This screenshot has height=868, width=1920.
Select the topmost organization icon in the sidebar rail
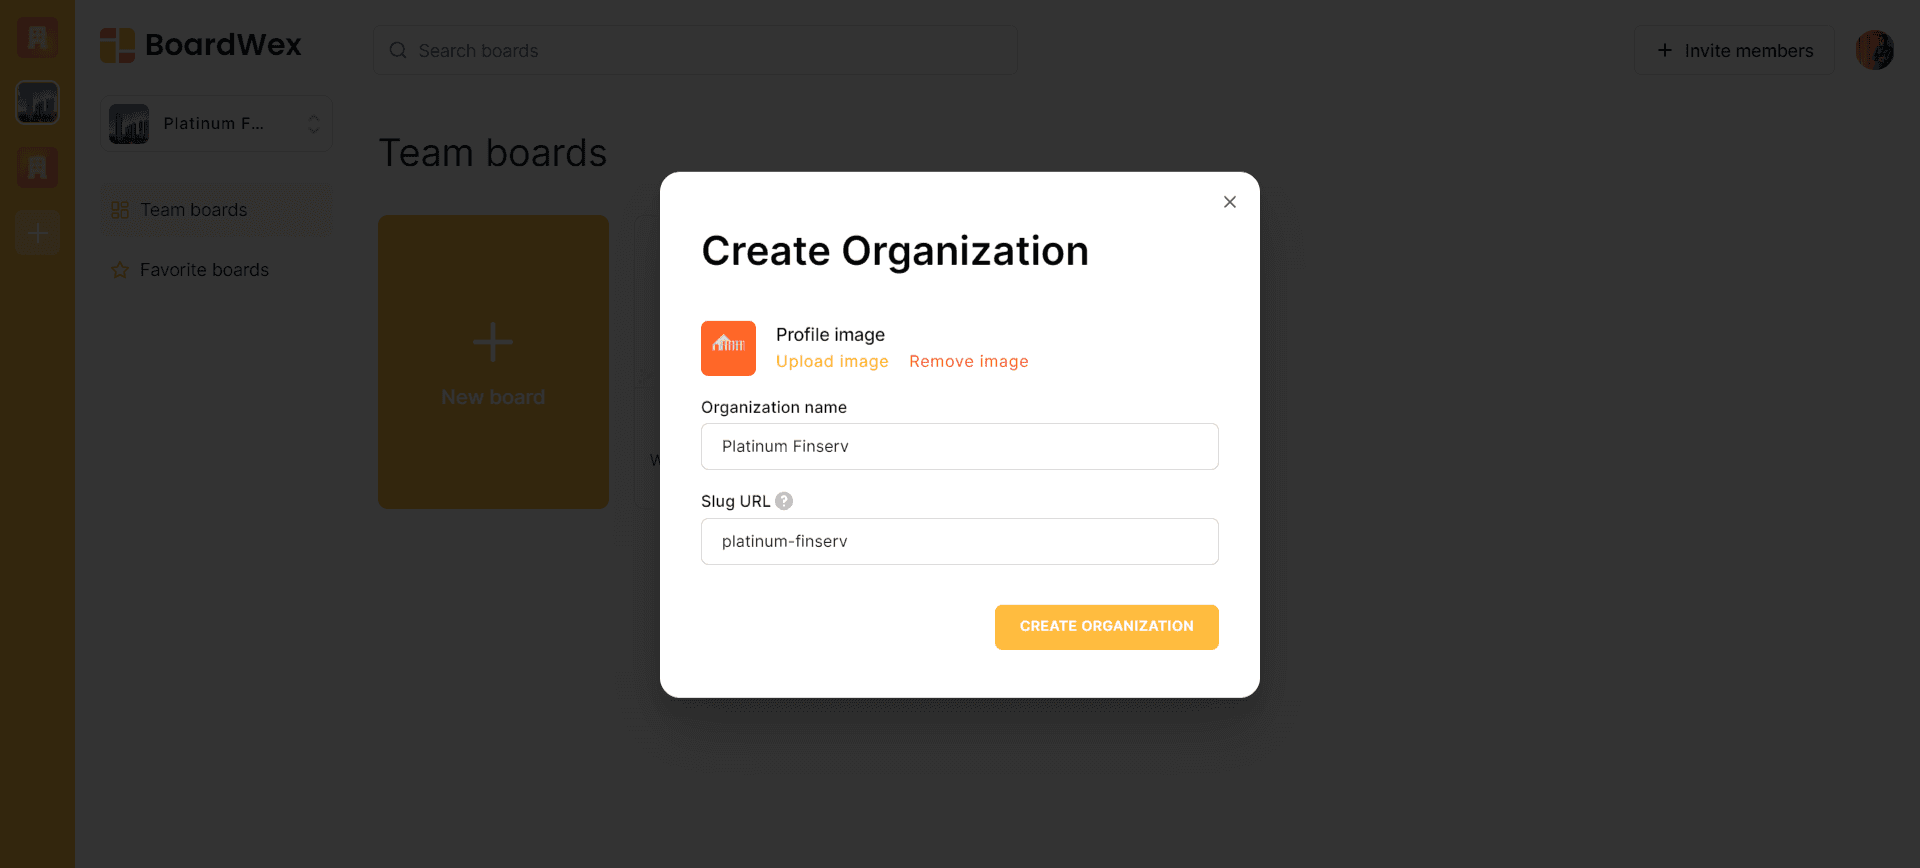point(37,38)
